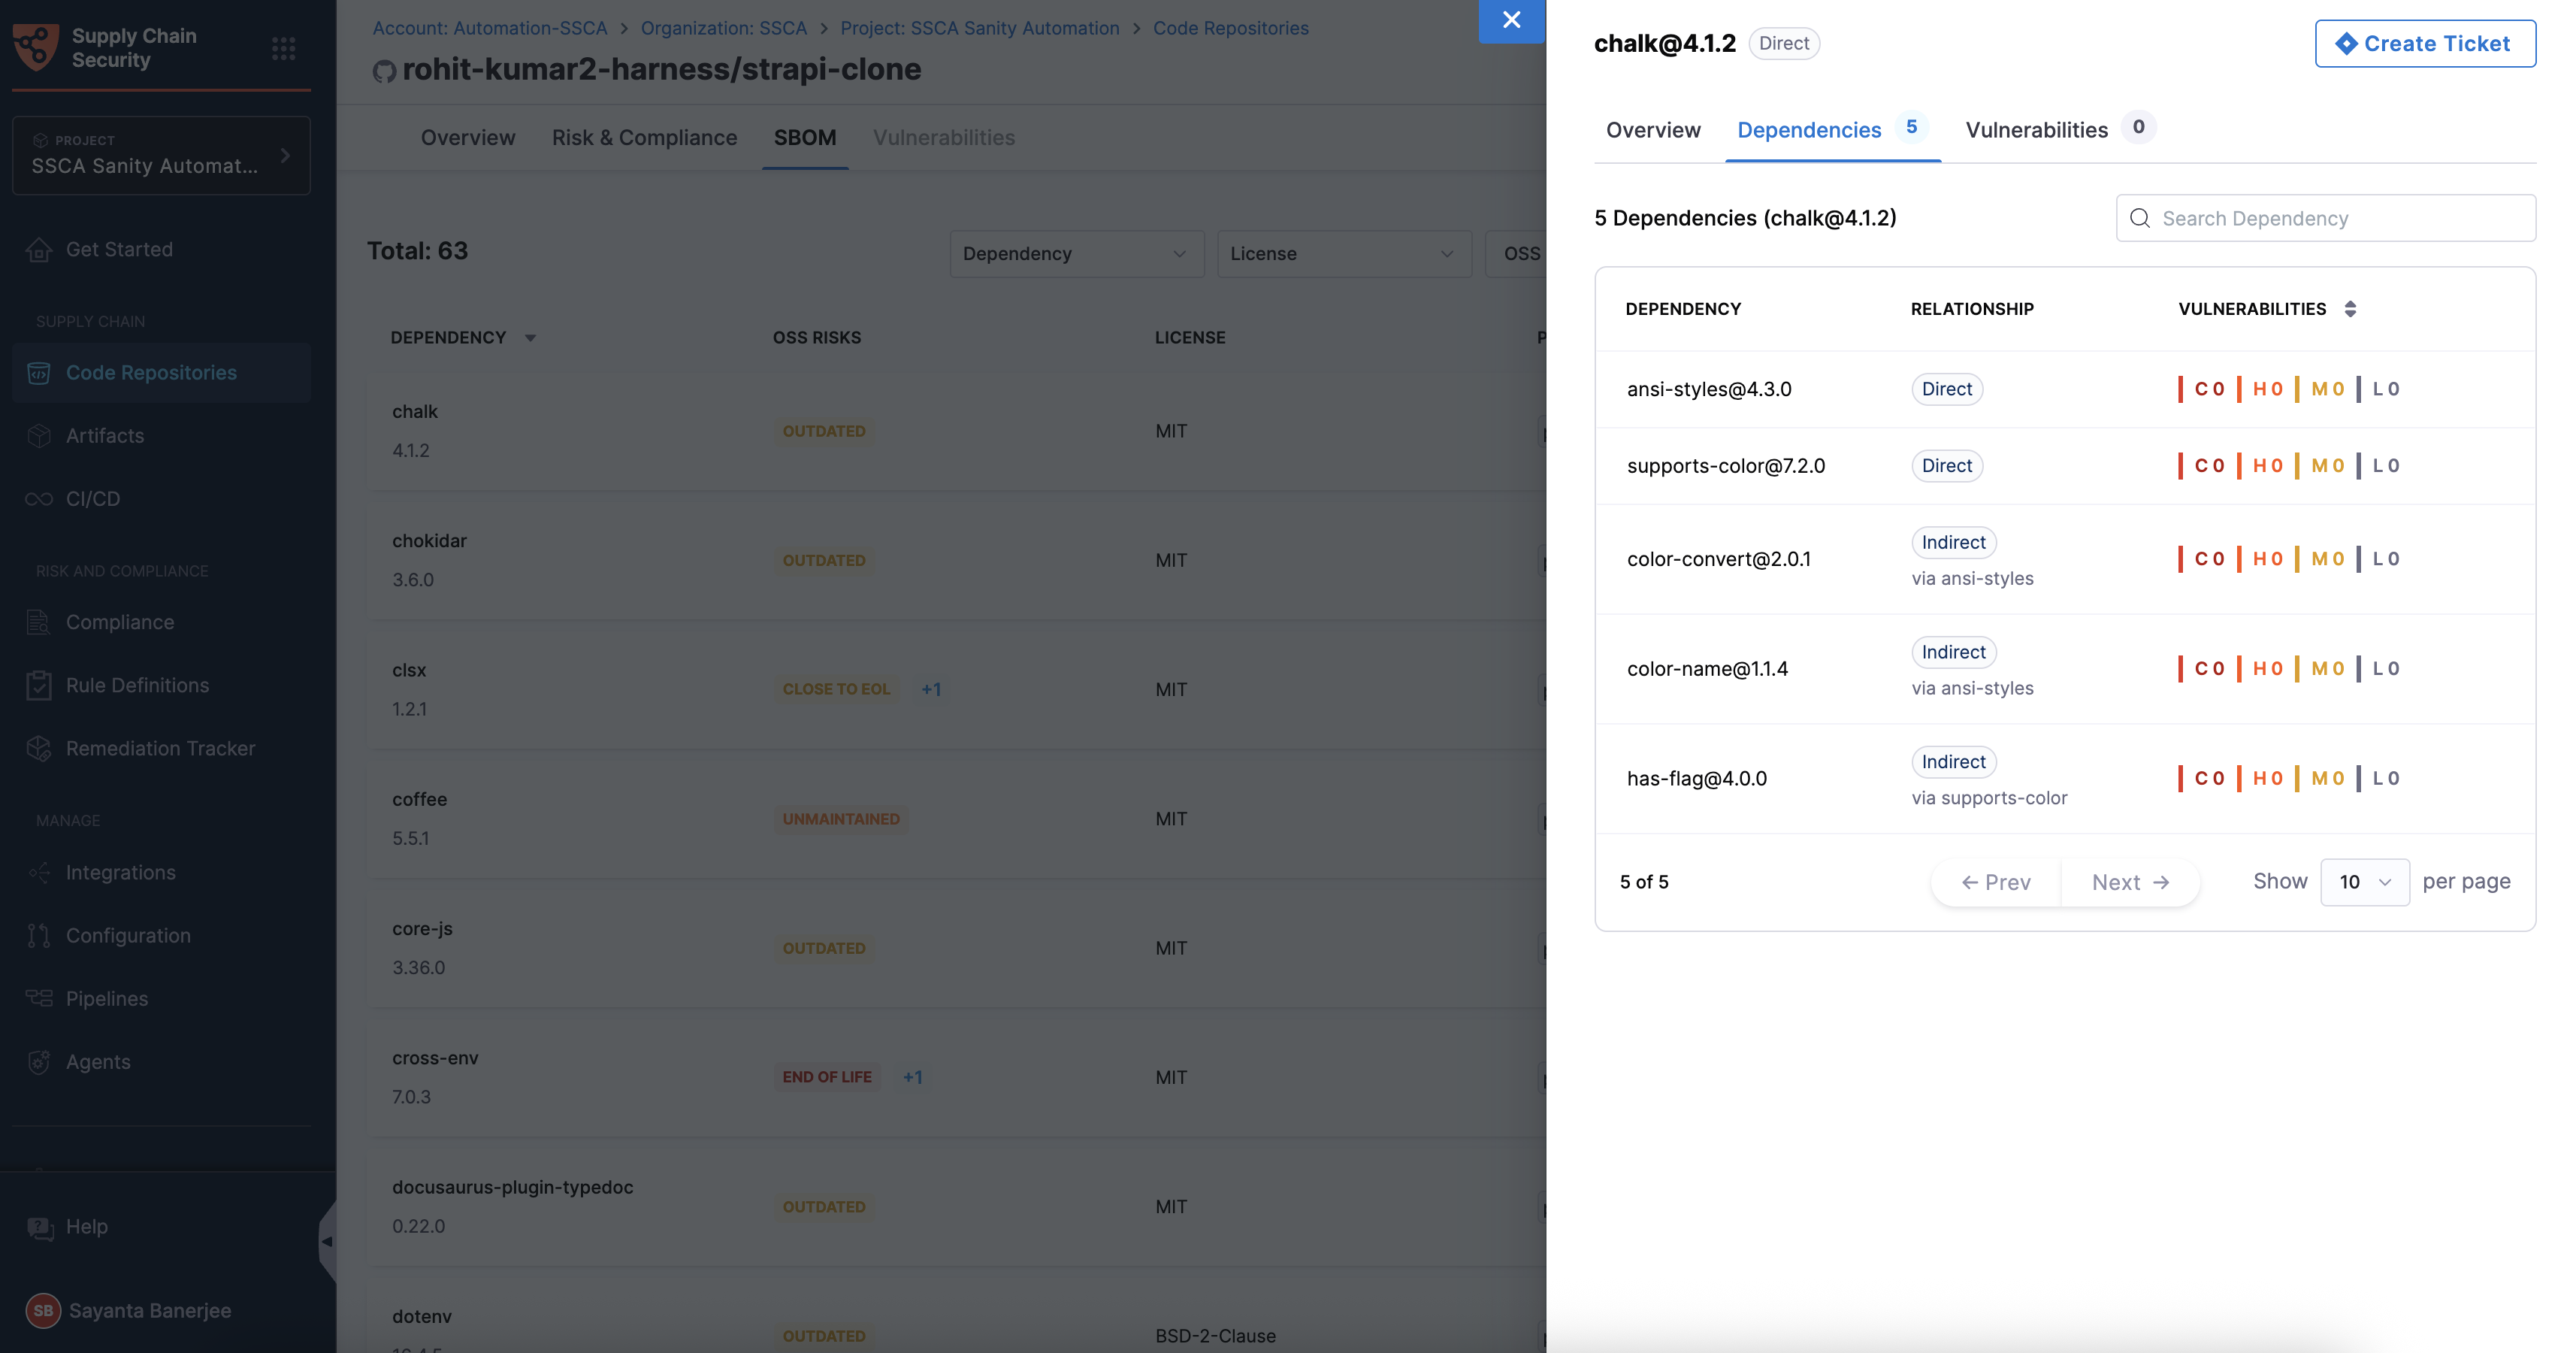Open Artifacts from the sidebar
Image resolution: width=2576 pixels, height=1353 pixels.
[x=105, y=436]
